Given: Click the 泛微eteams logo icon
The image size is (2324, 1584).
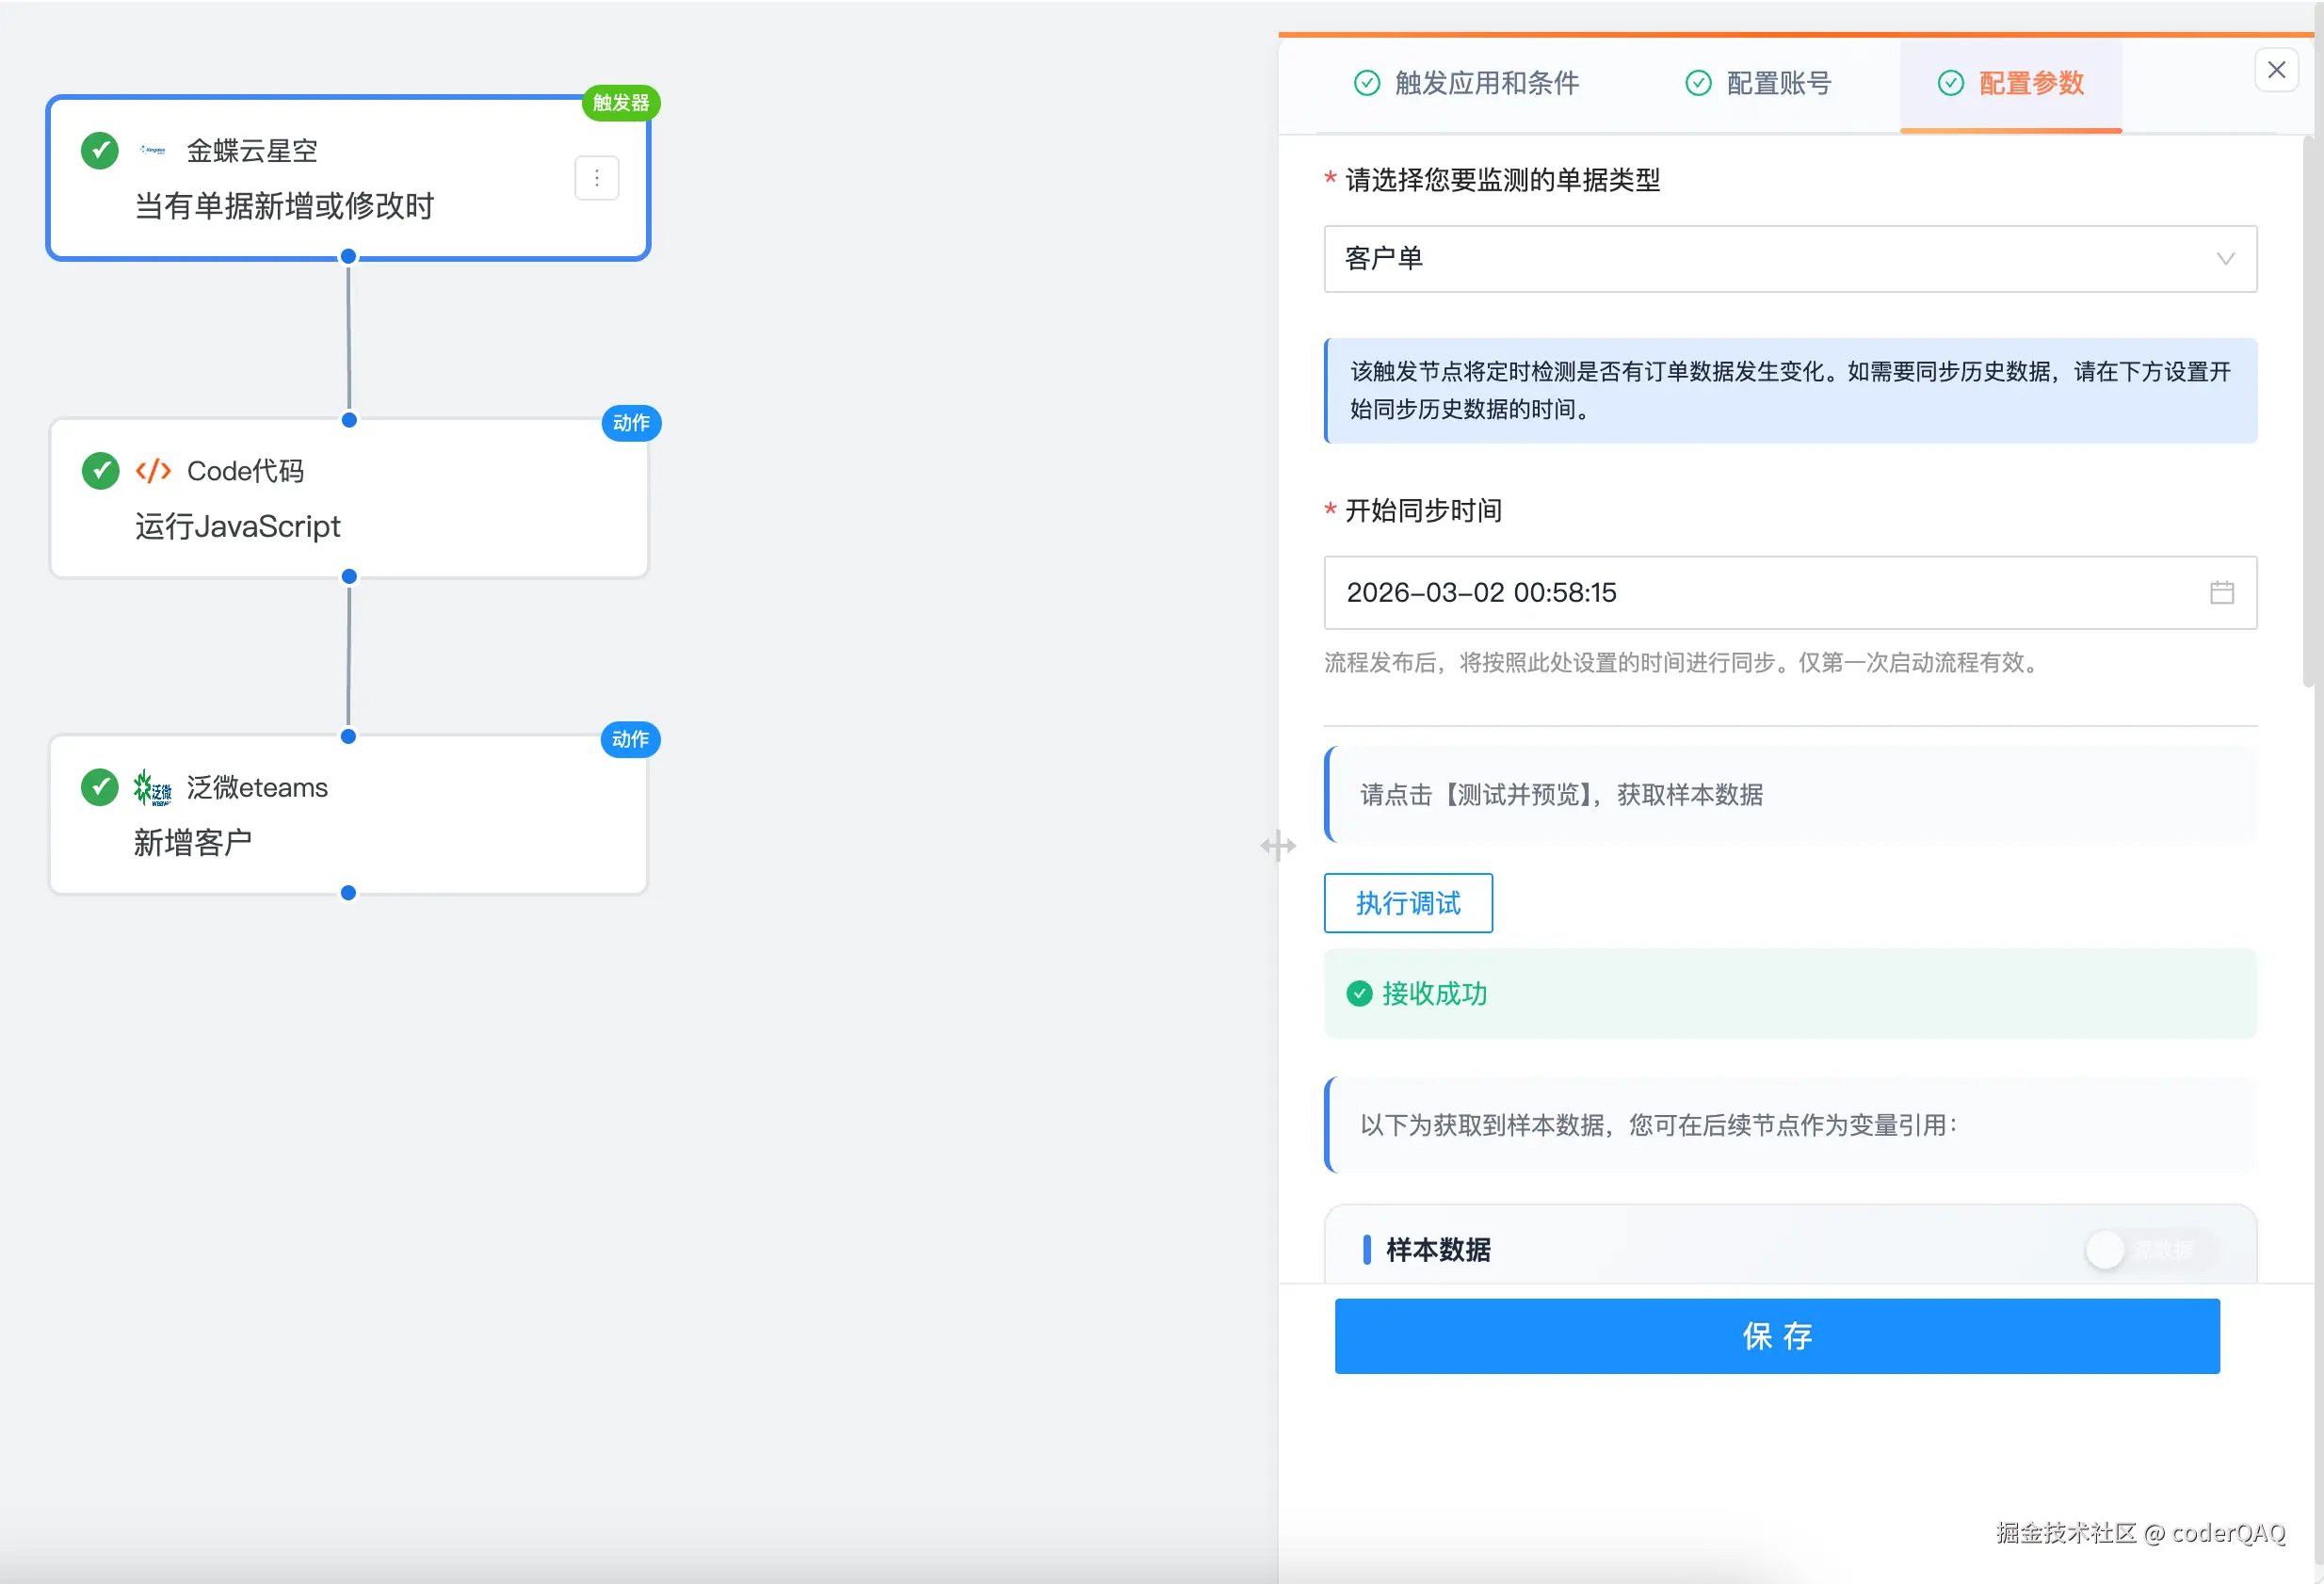Looking at the screenshot, I should click(x=153, y=788).
